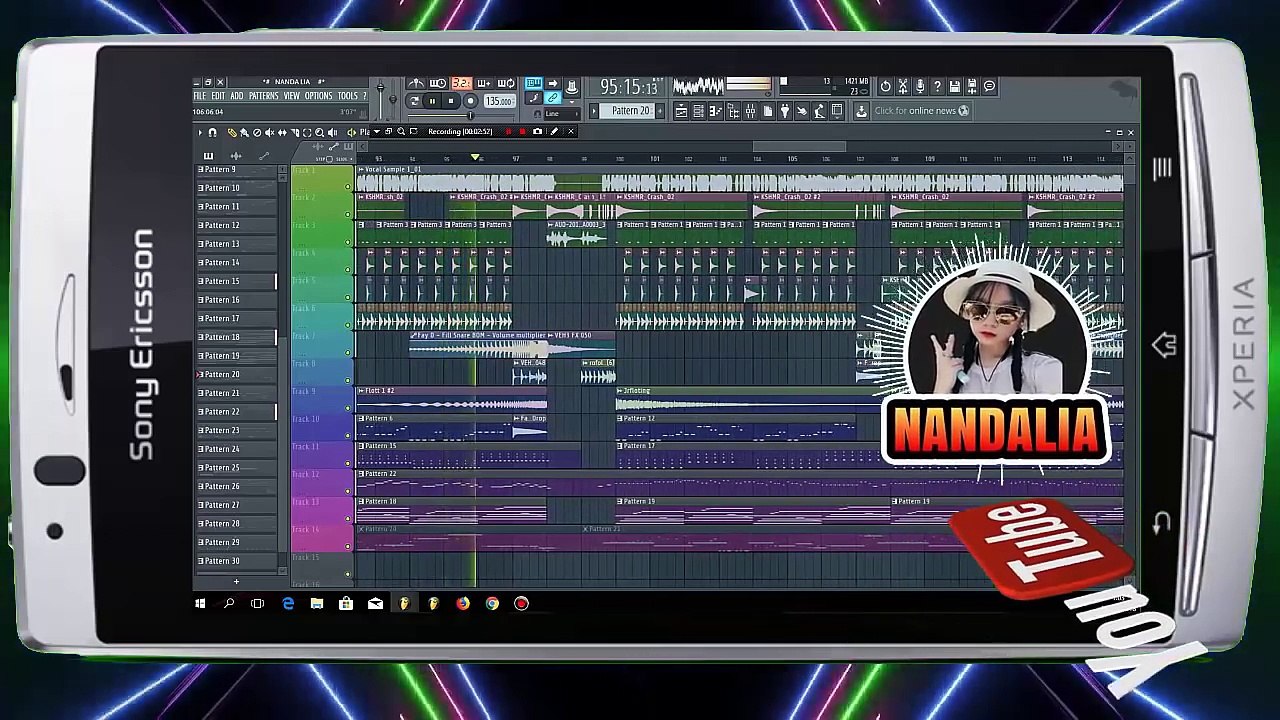Image resolution: width=1280 pixels, height=720 pixels.
Task: Click the undo history icon
Action: (885, 86)
